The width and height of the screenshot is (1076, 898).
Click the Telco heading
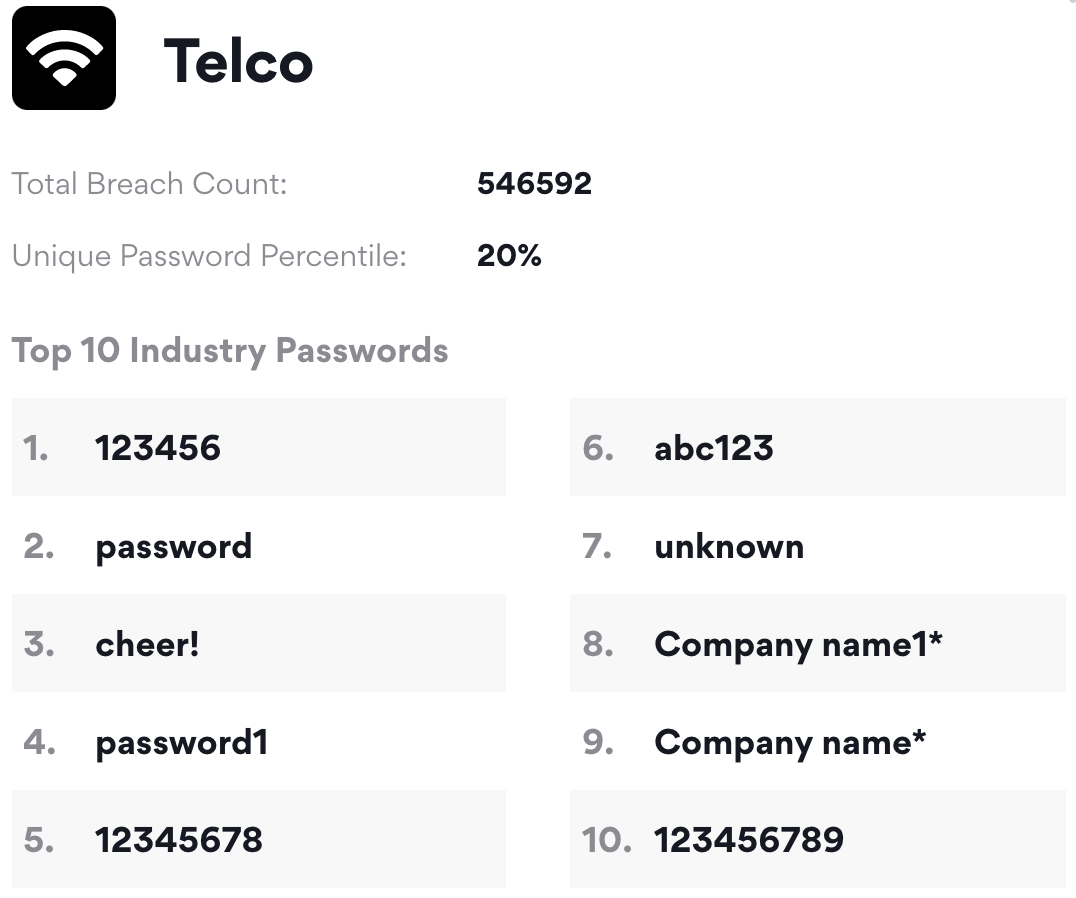coord(238,61)
